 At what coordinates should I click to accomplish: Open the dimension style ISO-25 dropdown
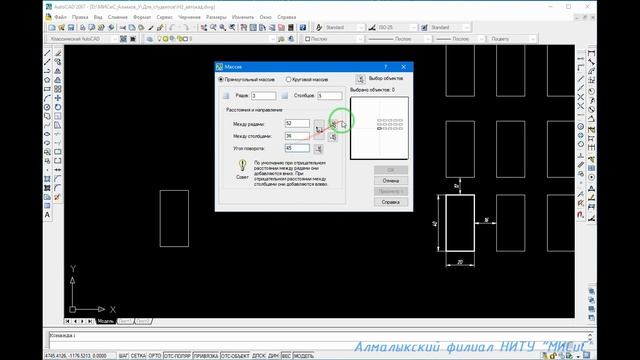397,27
